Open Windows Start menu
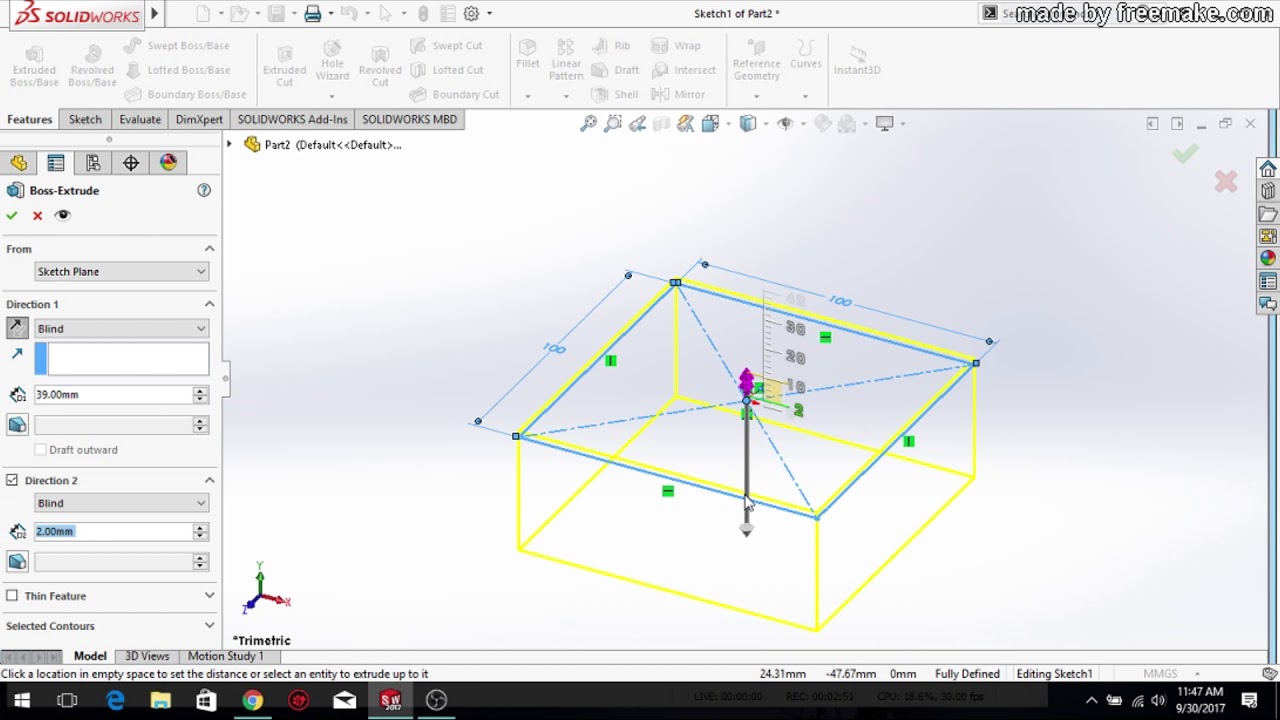 [22, 701]
